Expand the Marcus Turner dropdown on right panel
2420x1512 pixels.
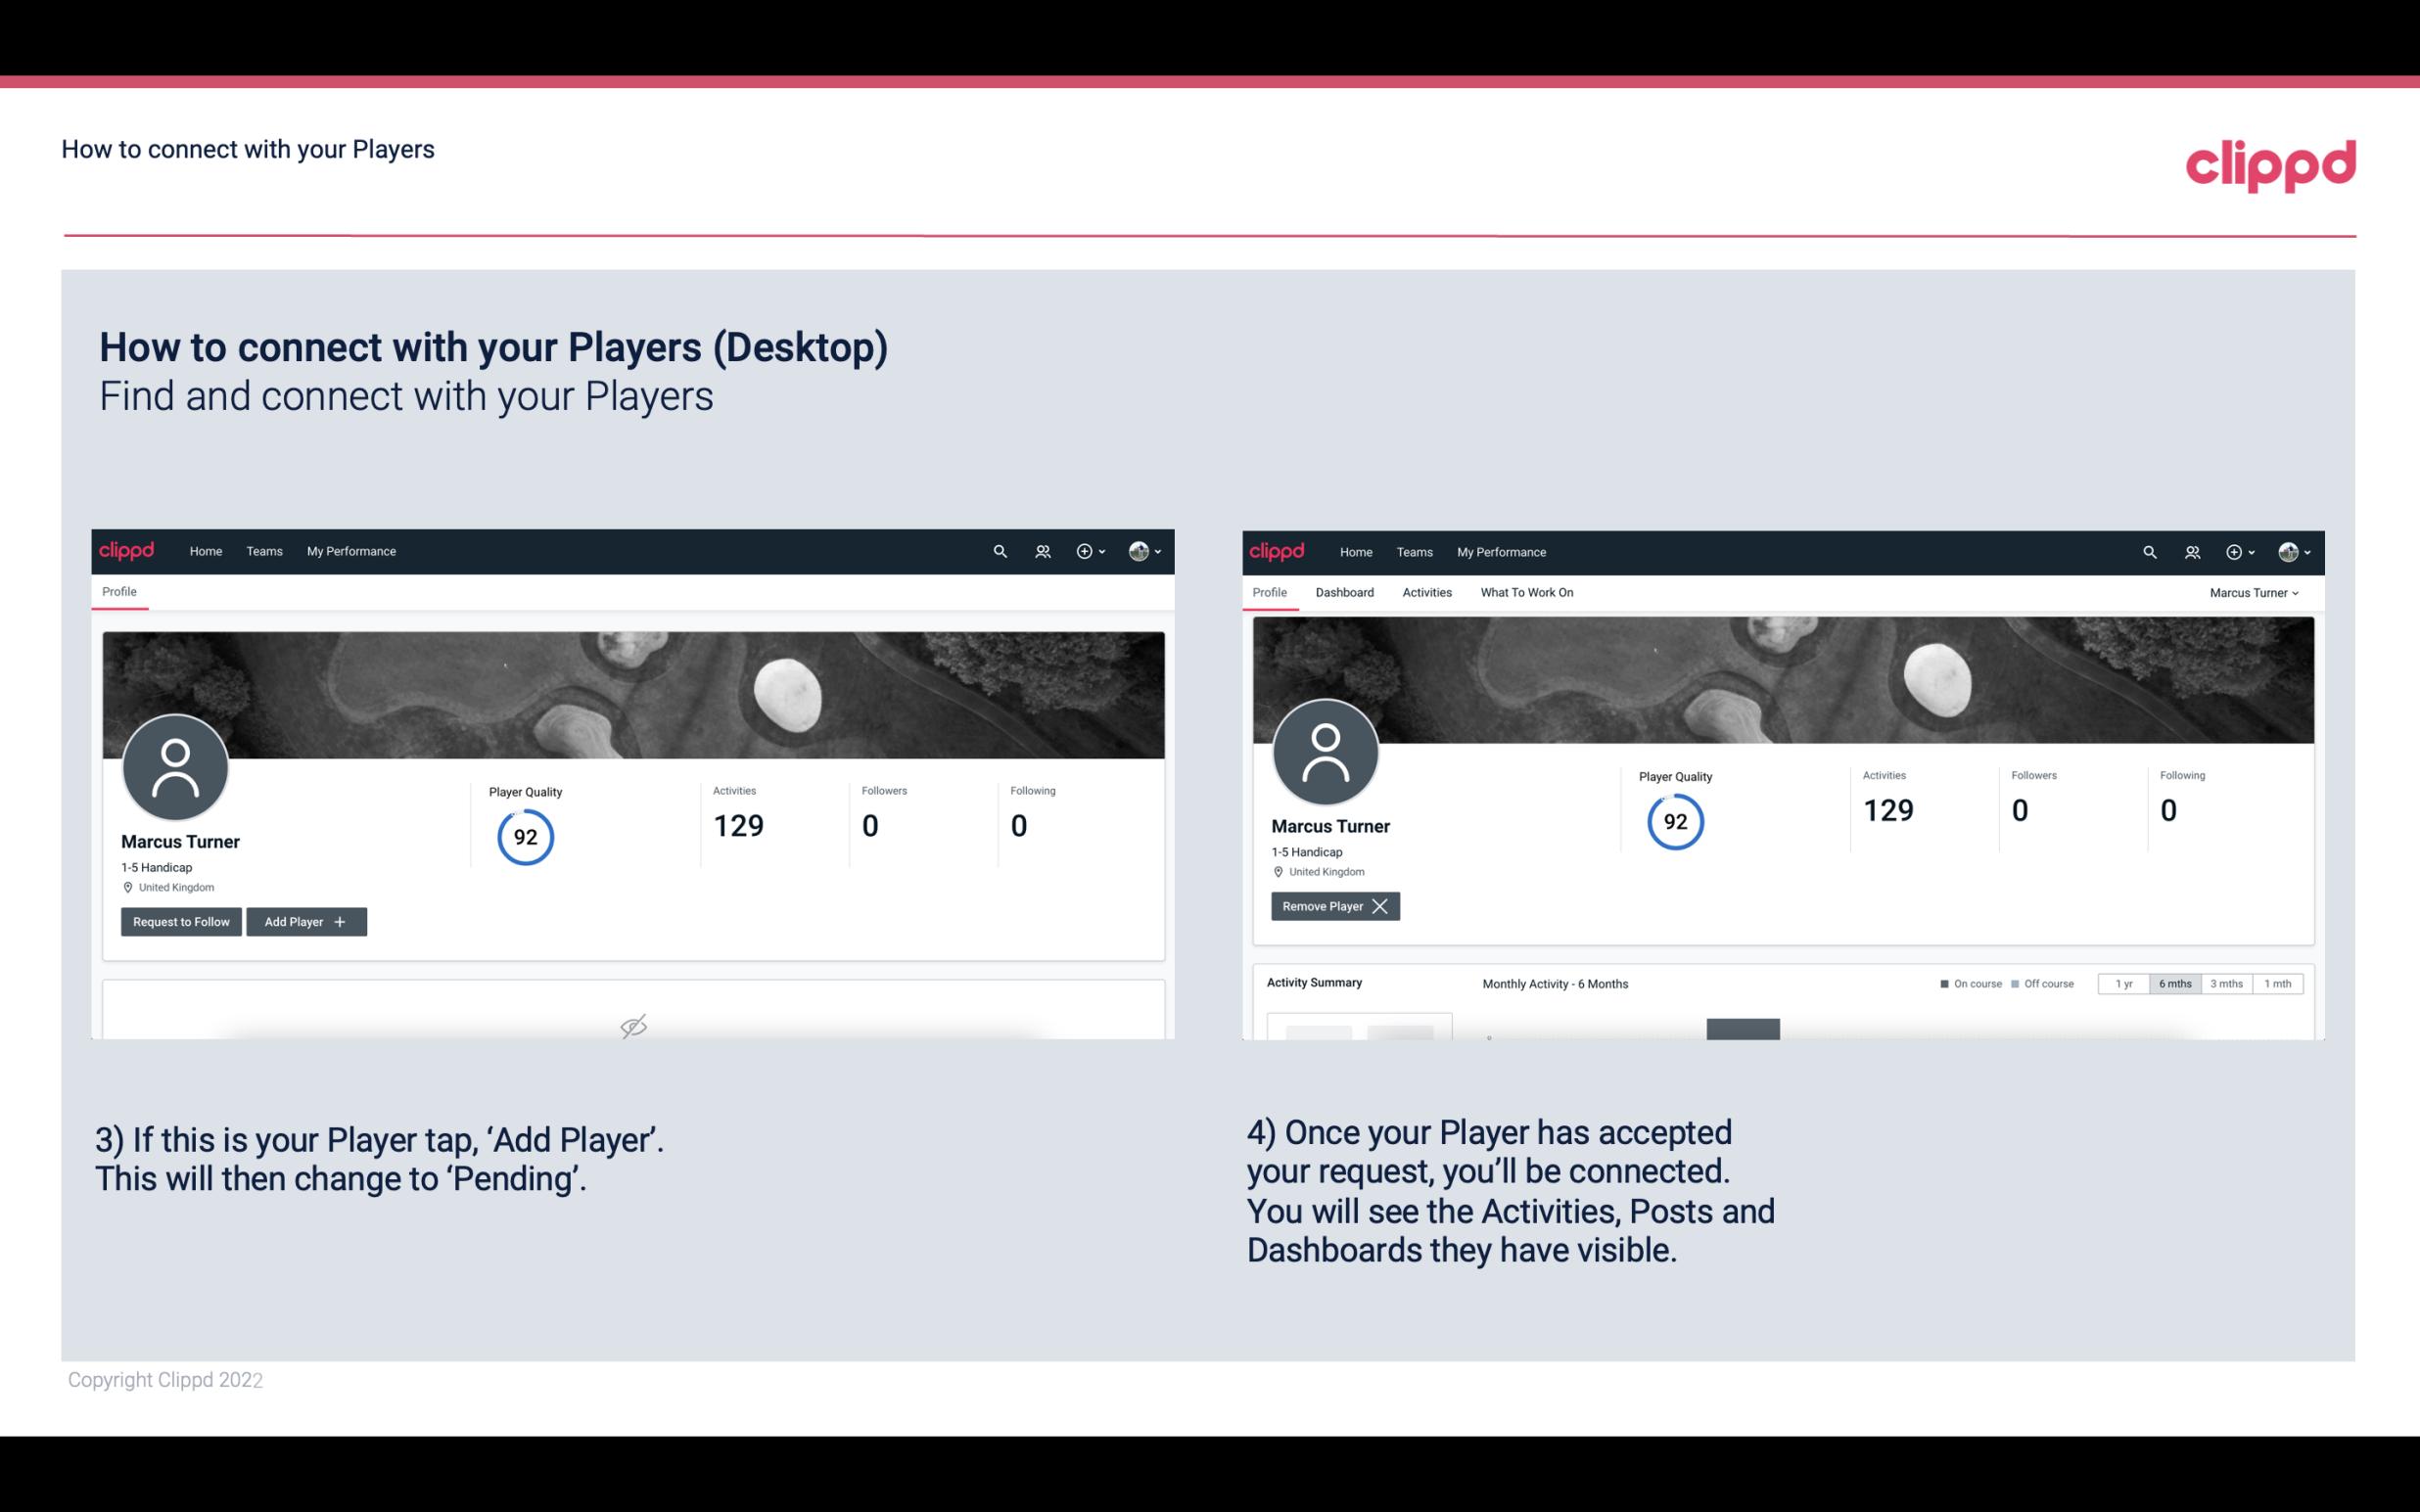[2257, 592]
